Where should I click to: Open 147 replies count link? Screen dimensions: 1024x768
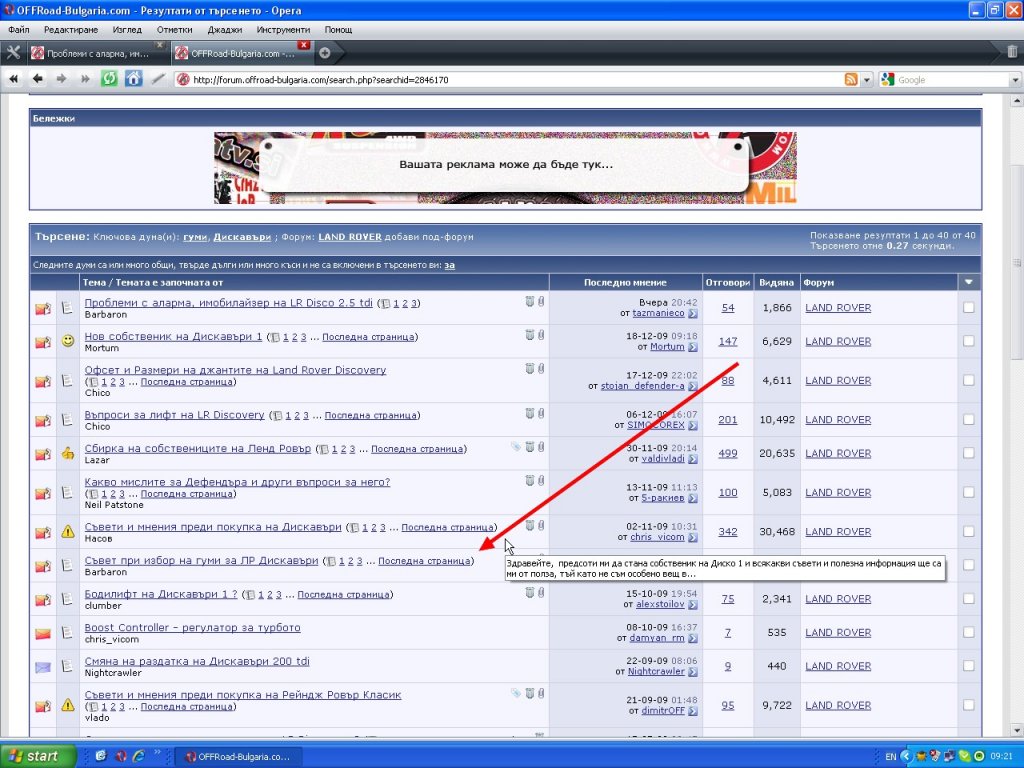coord(728,341)
